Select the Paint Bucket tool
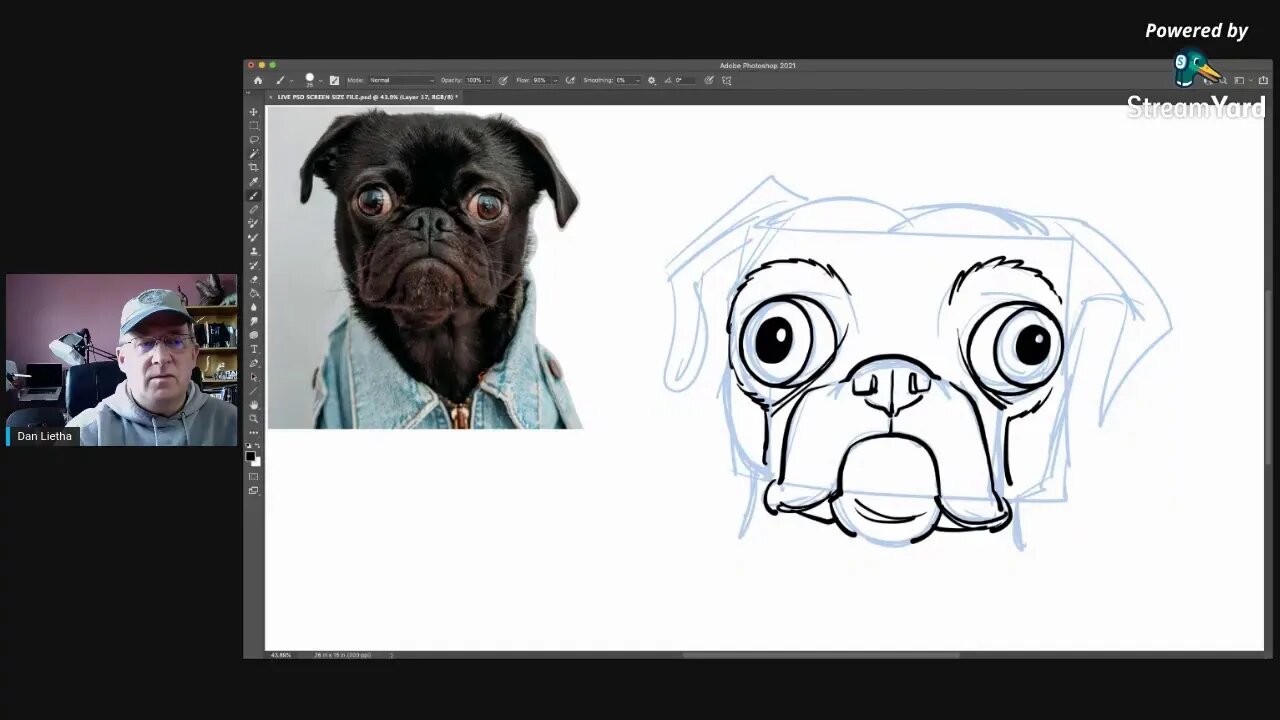 tap(254, 293)
